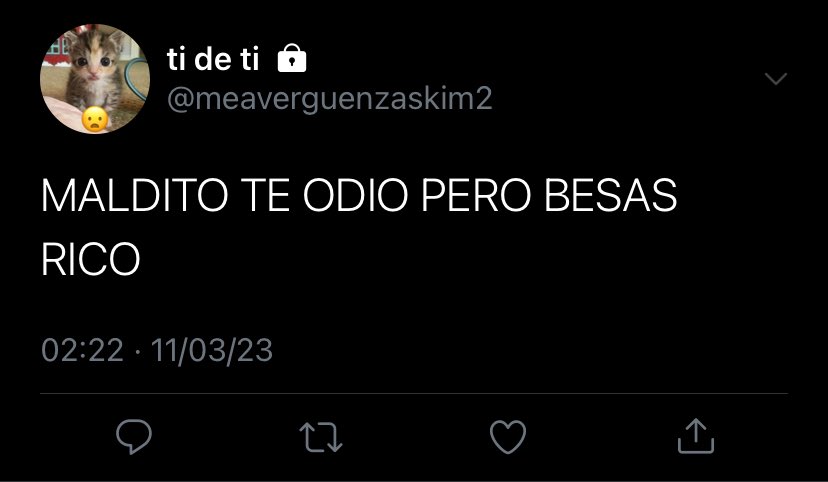Click the word ODIO in the tweet
The width and height of the screenshot is (828, 482).
pos(355,195)
